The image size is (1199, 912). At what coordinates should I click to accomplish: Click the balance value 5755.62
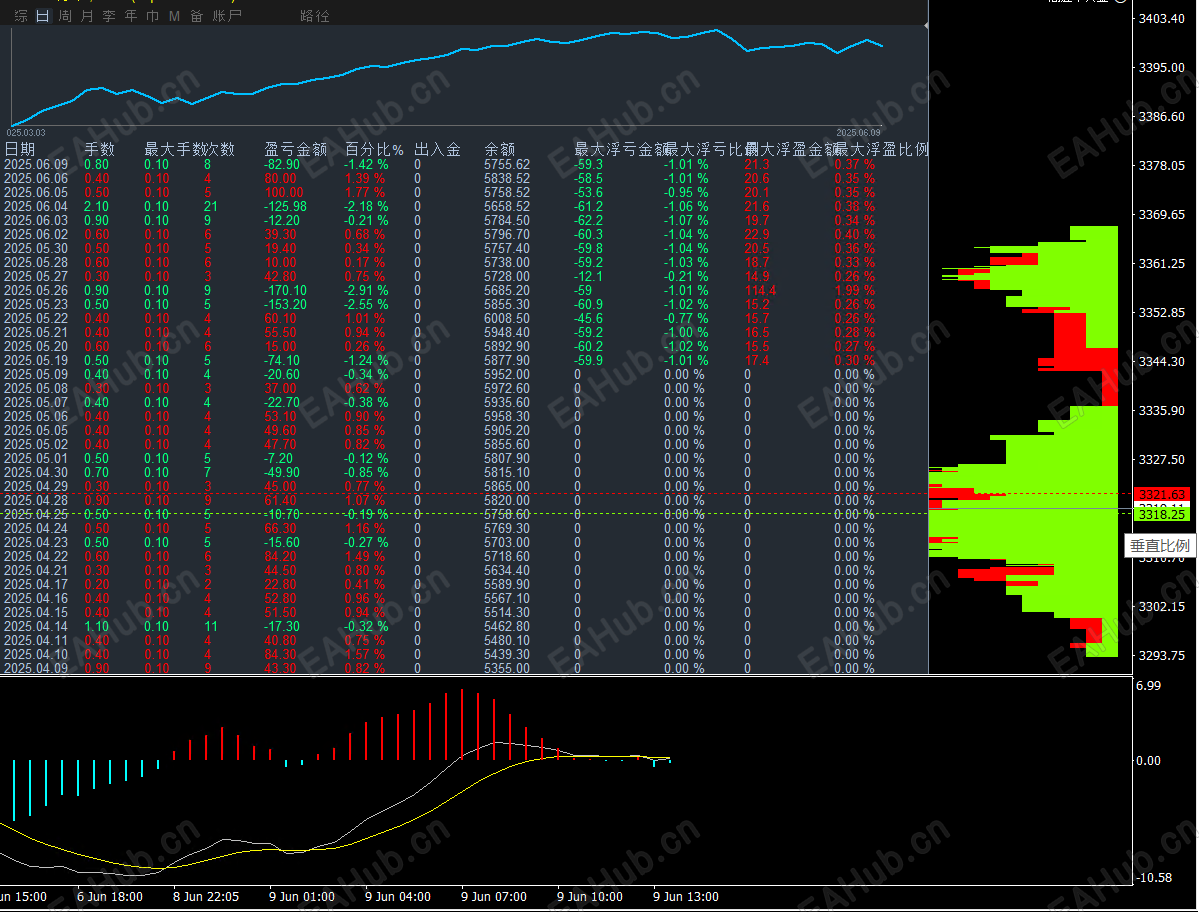click(507, 164)
